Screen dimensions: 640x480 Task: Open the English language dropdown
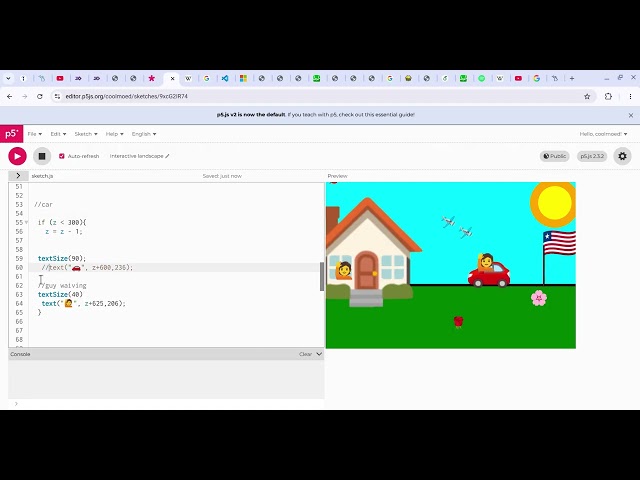coord(144,134)
